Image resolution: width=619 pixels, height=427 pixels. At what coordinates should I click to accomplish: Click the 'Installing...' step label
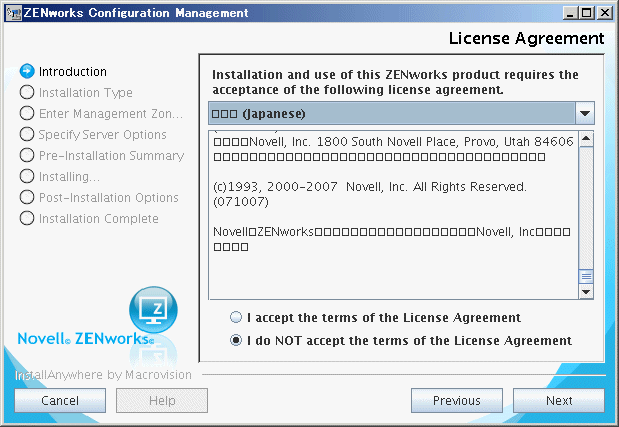tap(69, 176)
